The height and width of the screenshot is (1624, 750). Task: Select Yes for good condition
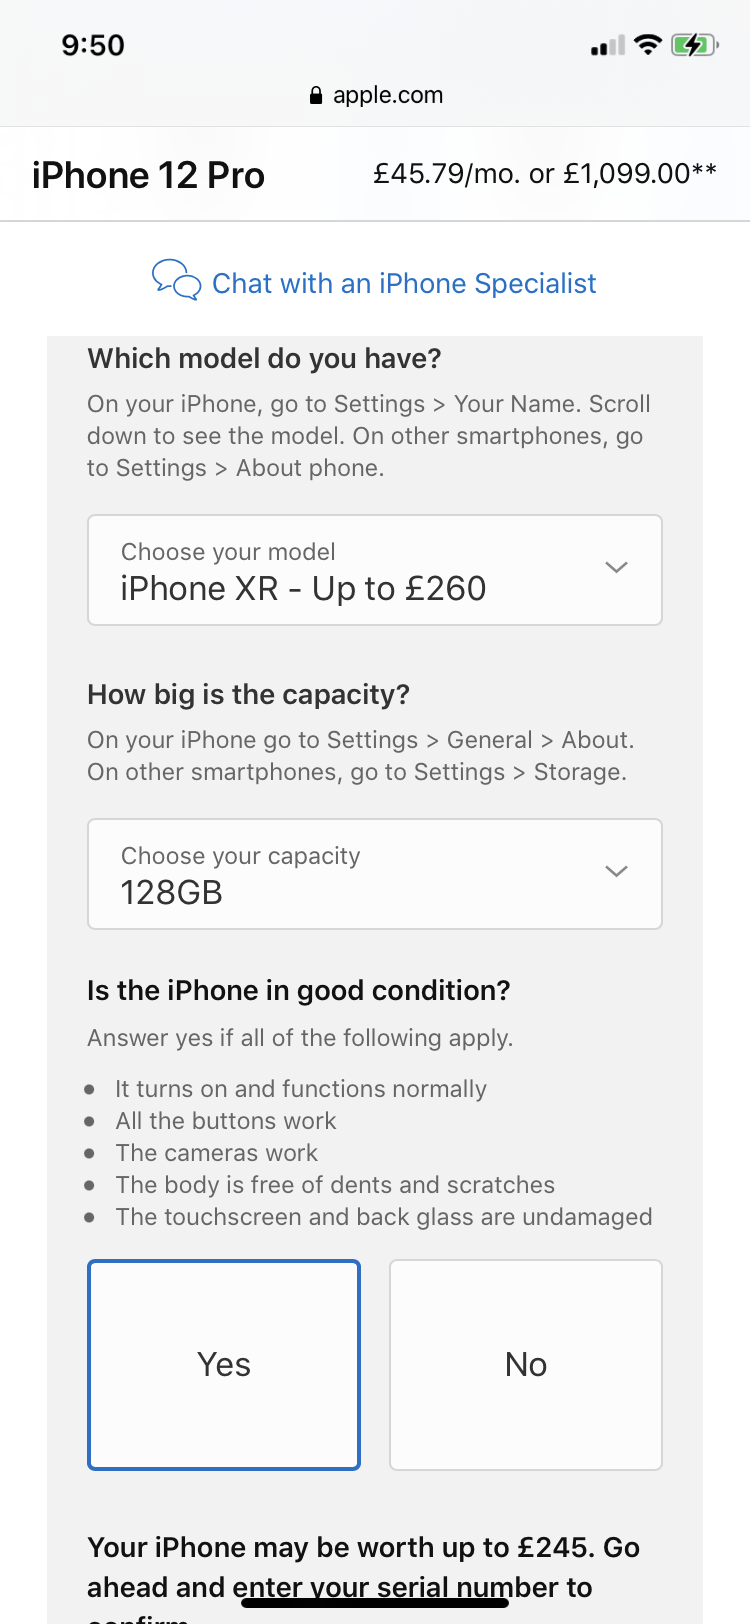point(224,1364)
